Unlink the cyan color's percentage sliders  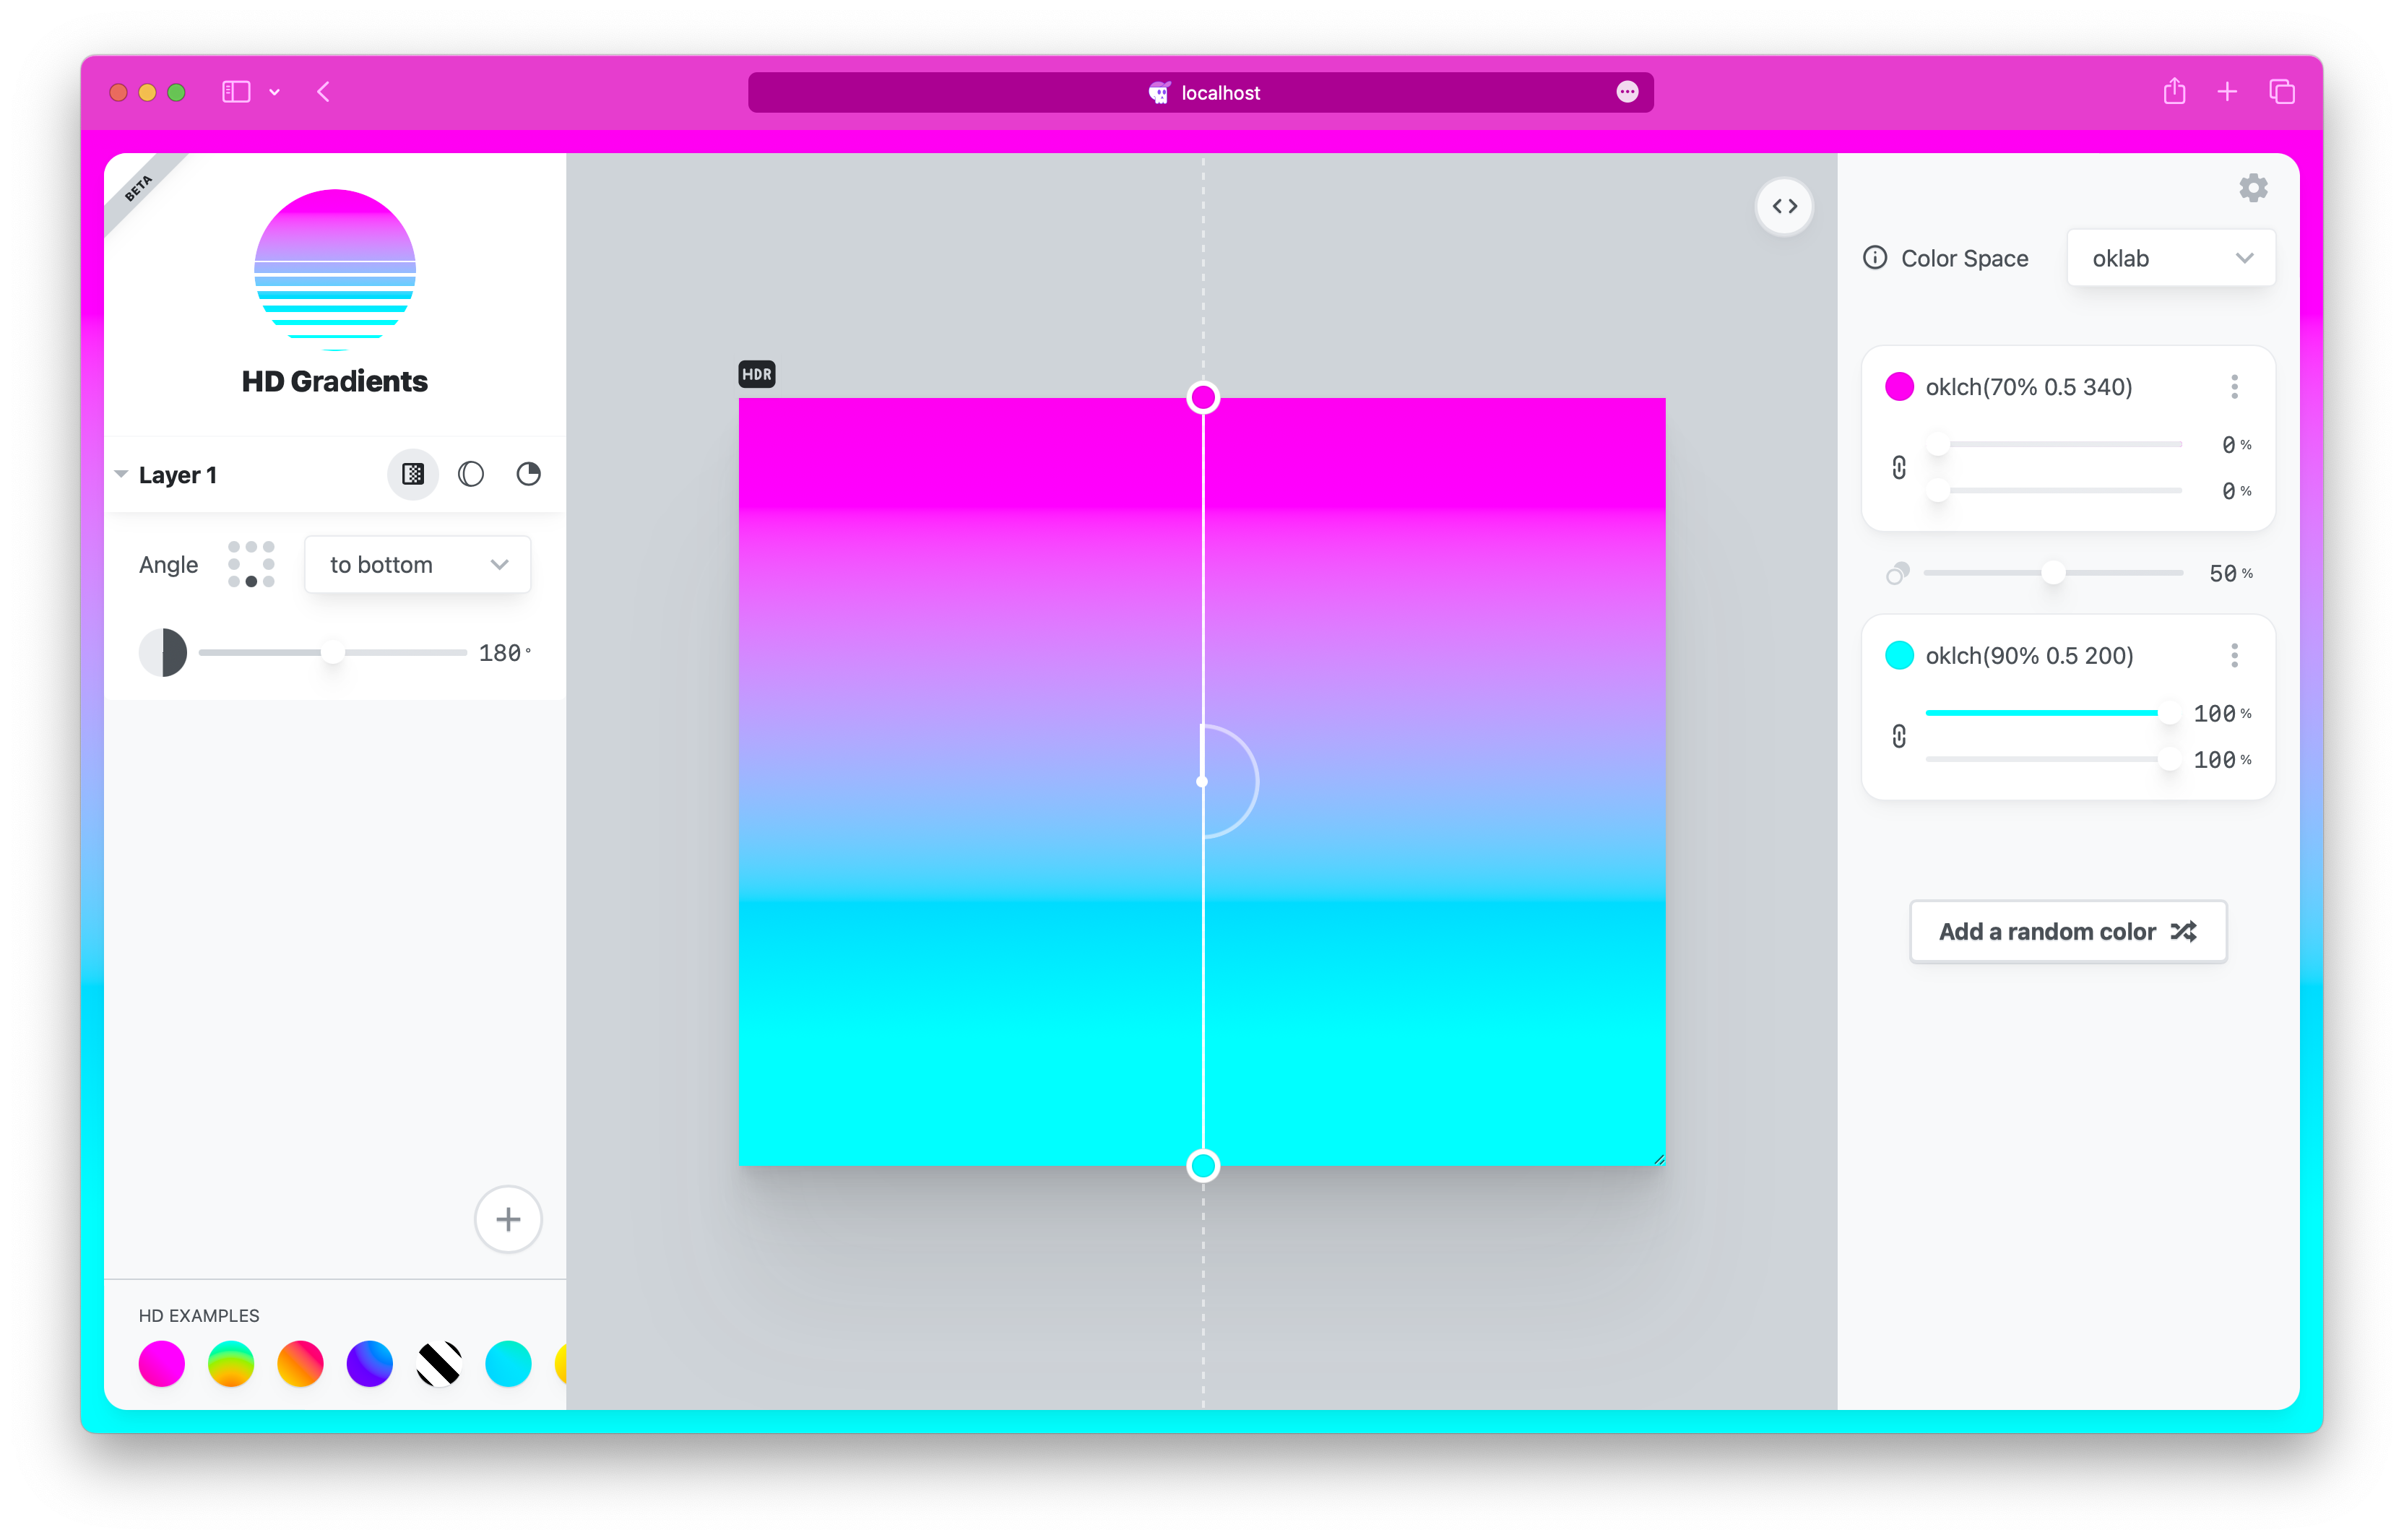click(x=1900, y=736)
